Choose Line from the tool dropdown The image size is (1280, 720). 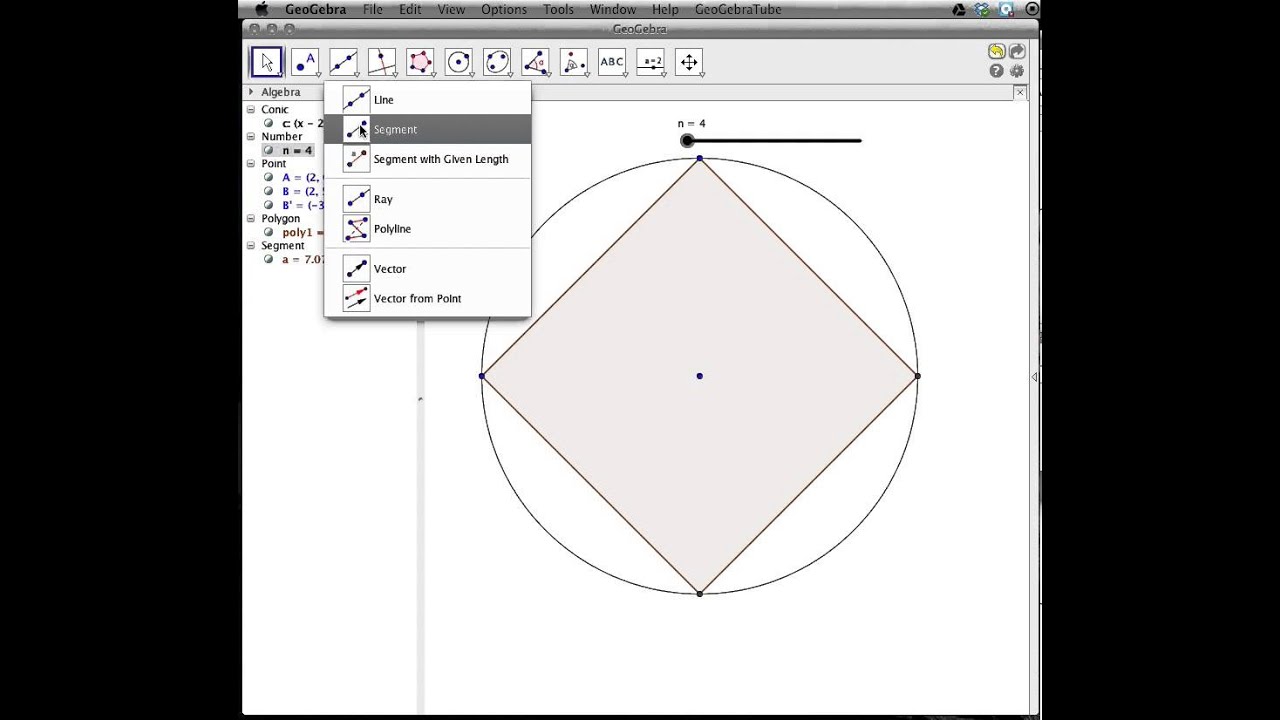click(x=427, y=99)
